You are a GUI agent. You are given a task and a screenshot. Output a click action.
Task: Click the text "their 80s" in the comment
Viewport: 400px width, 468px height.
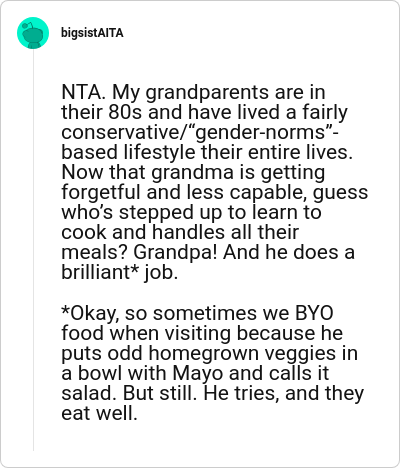tap(102, 112)
